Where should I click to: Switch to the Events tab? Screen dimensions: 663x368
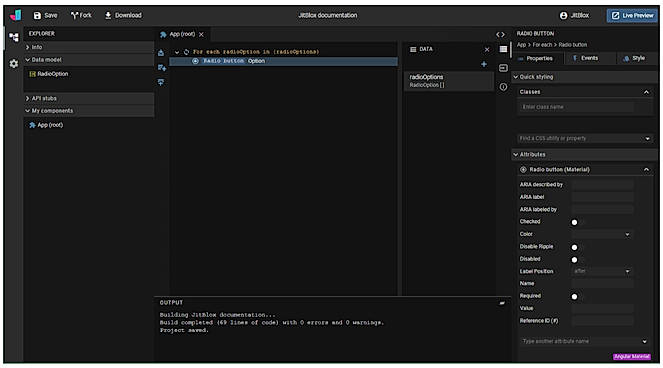585,58
